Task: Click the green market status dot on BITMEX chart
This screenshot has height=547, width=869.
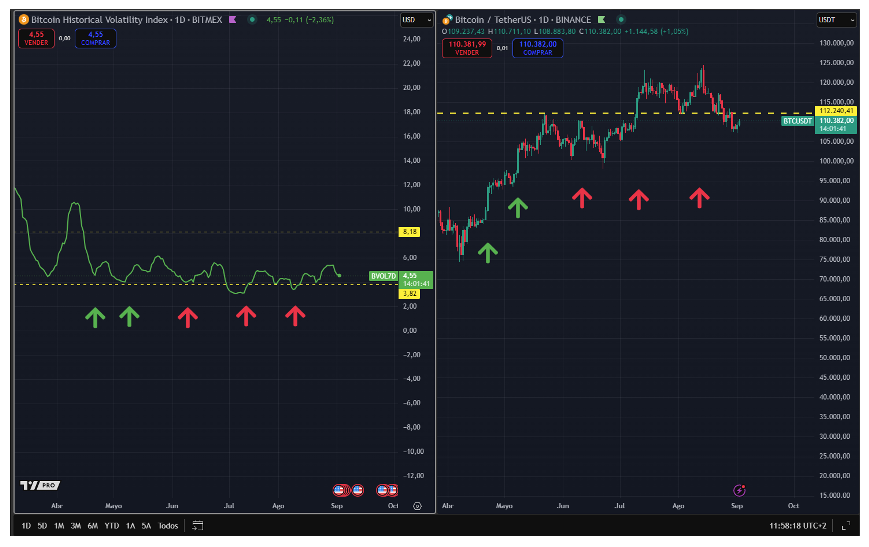Action: coord(252,19)
